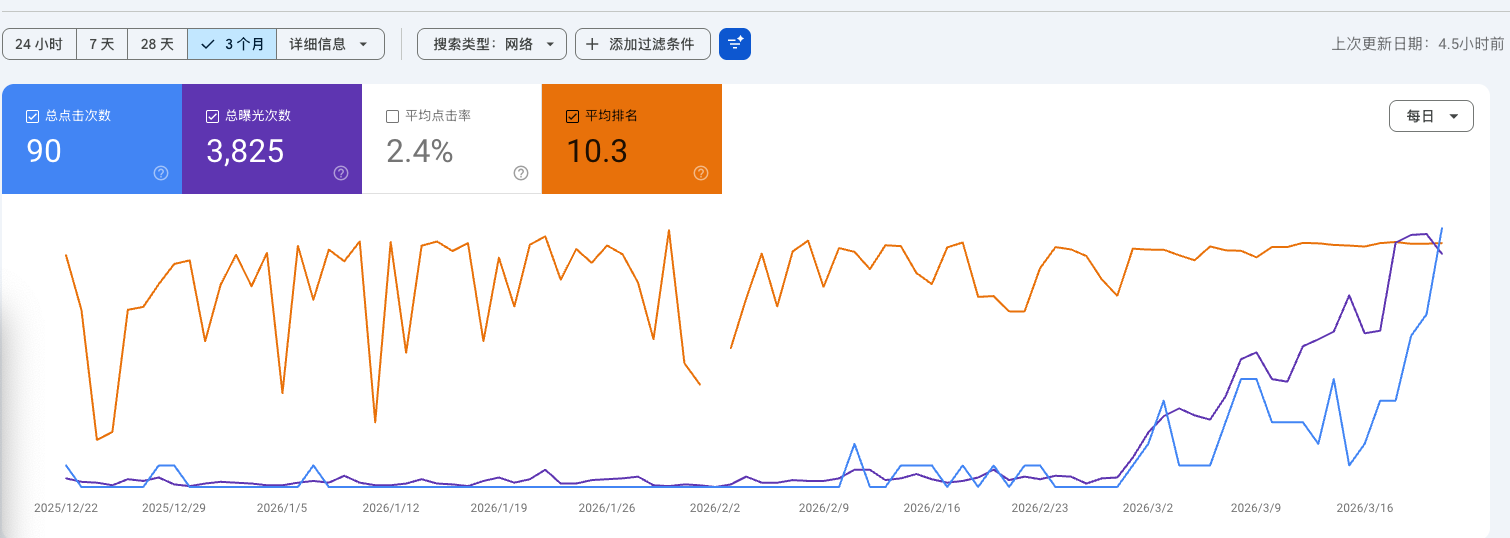Uncheck the 总曝光次数 checkbox
This screenshot has width=1510, height=538.
tap(212, 116)
